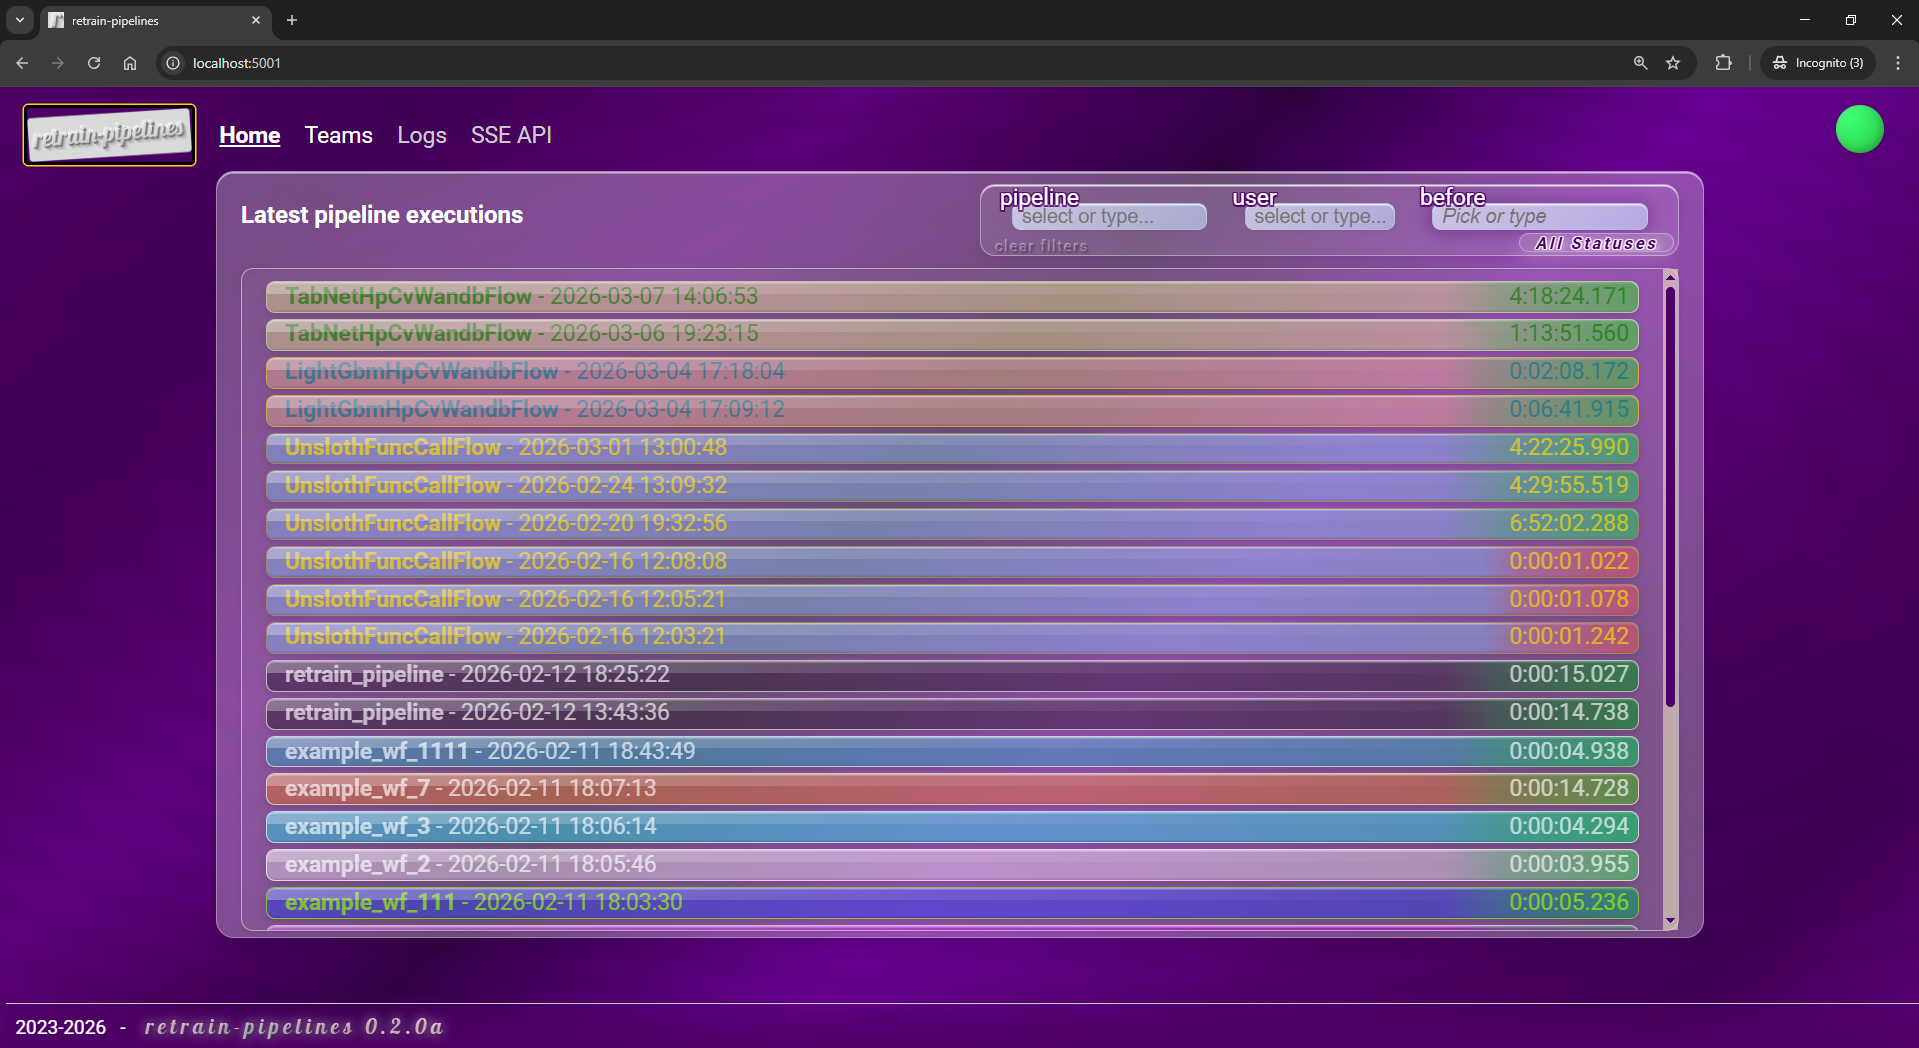Select the retrain-pipelines browser tab

pyautogui.click(x=155, y=20)
